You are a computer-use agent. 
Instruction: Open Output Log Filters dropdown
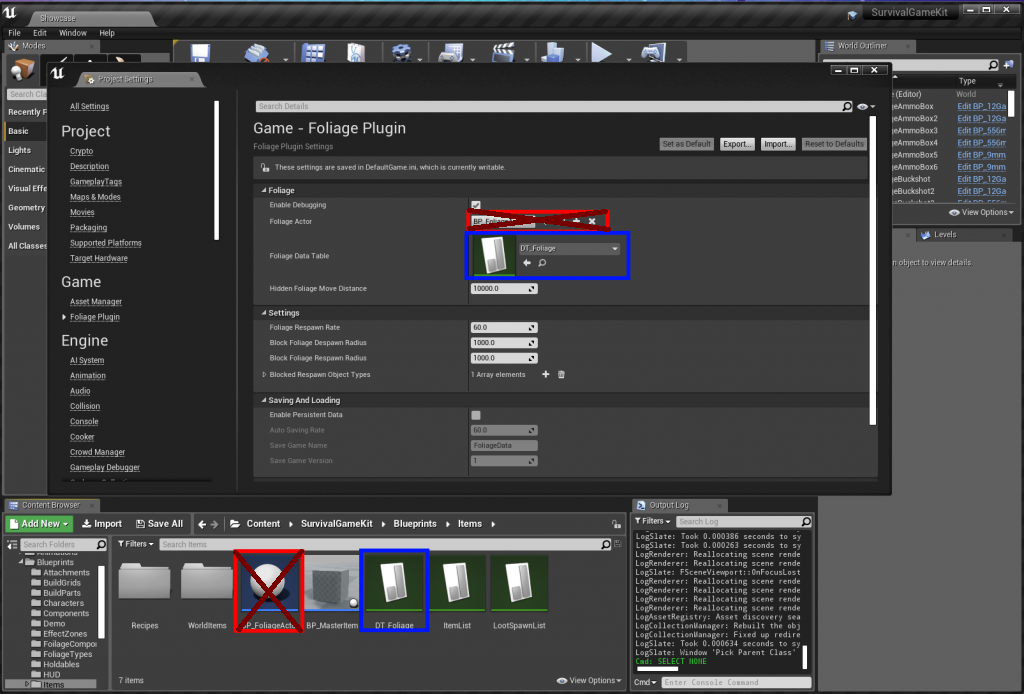652,521
